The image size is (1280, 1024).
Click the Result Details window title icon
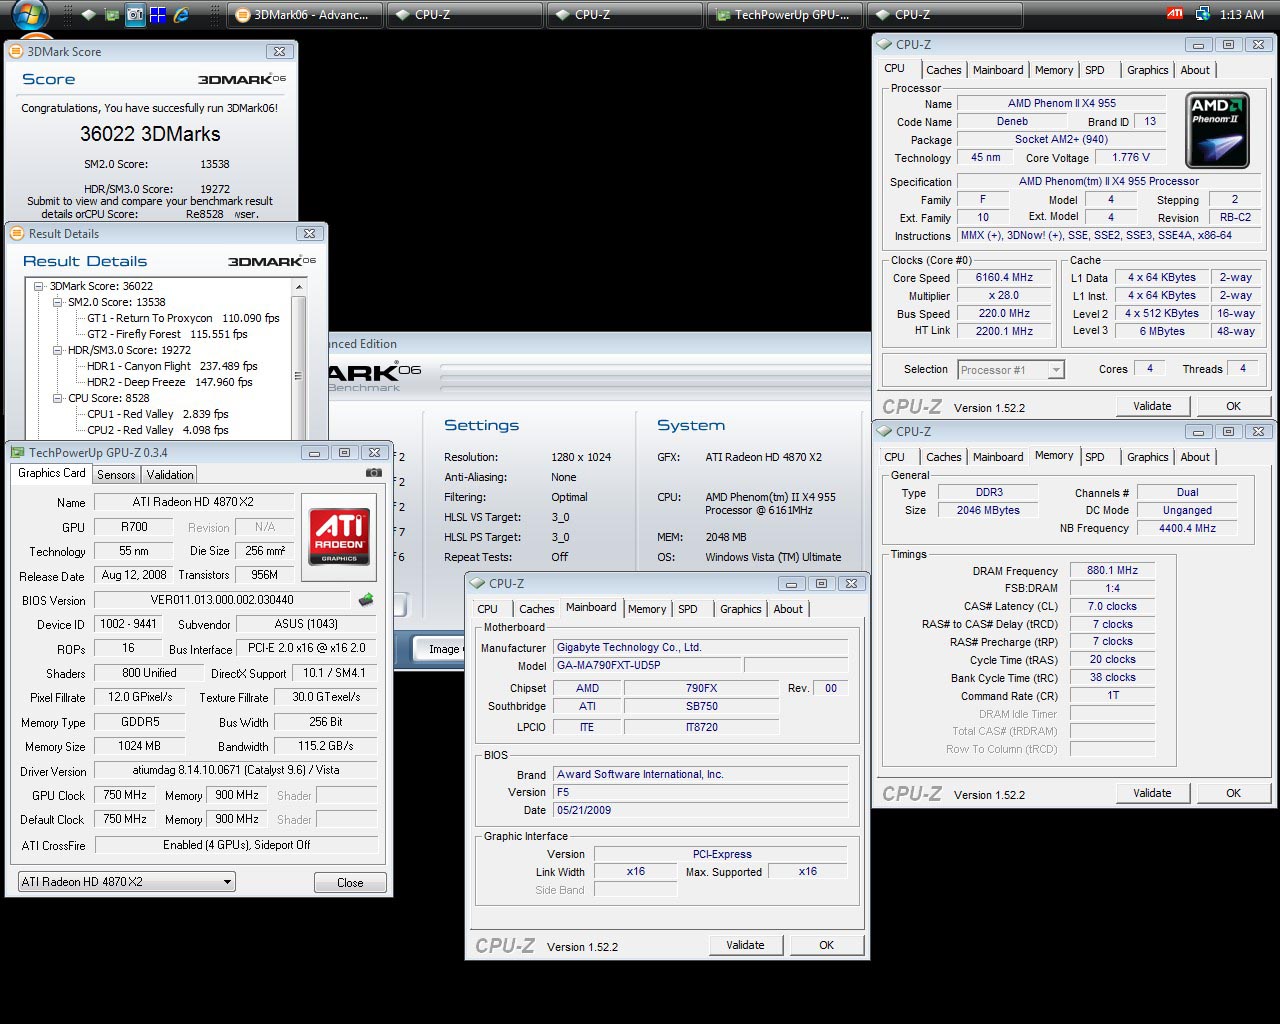click(17, 233)
